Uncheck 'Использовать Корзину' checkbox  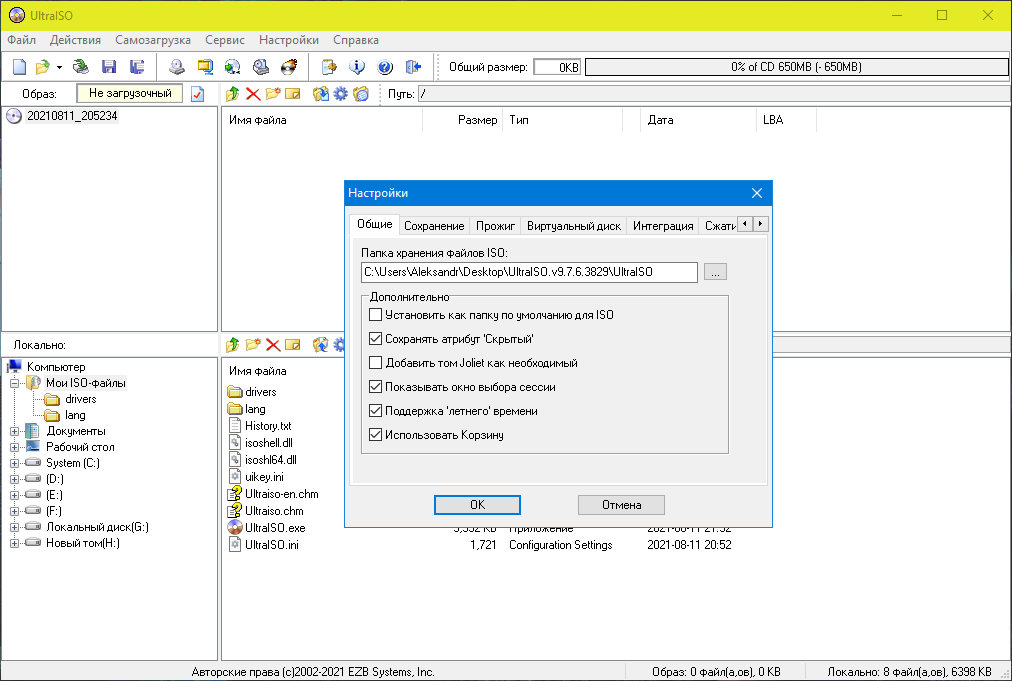(x=376, y=435)
